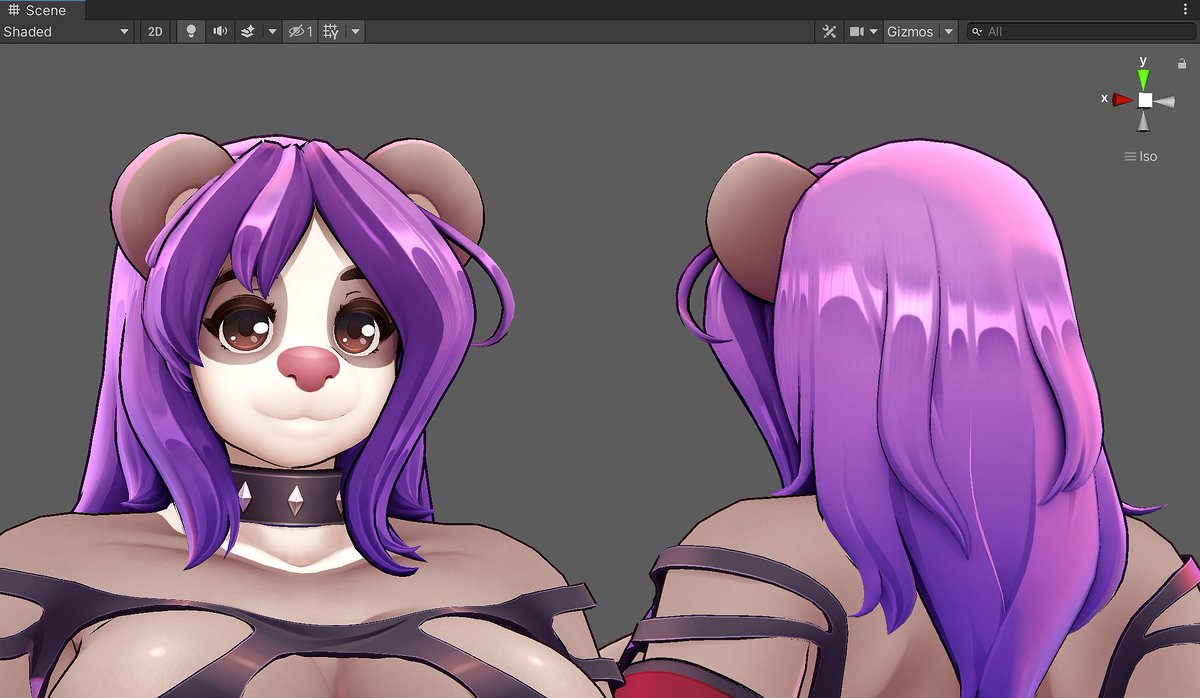Image resolution: width=1200 pixels, height=698 pixels.
Task: Open the Shaded draw mode dropdown
Action: (x=67, y=32)
